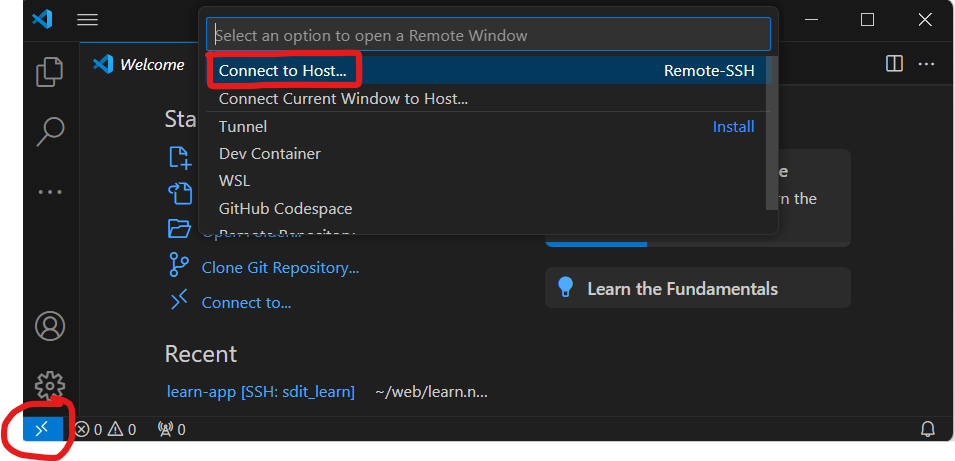955x461 pixels.
Task: Open editor More Actions ellipsis
Action: pos(926,63)
